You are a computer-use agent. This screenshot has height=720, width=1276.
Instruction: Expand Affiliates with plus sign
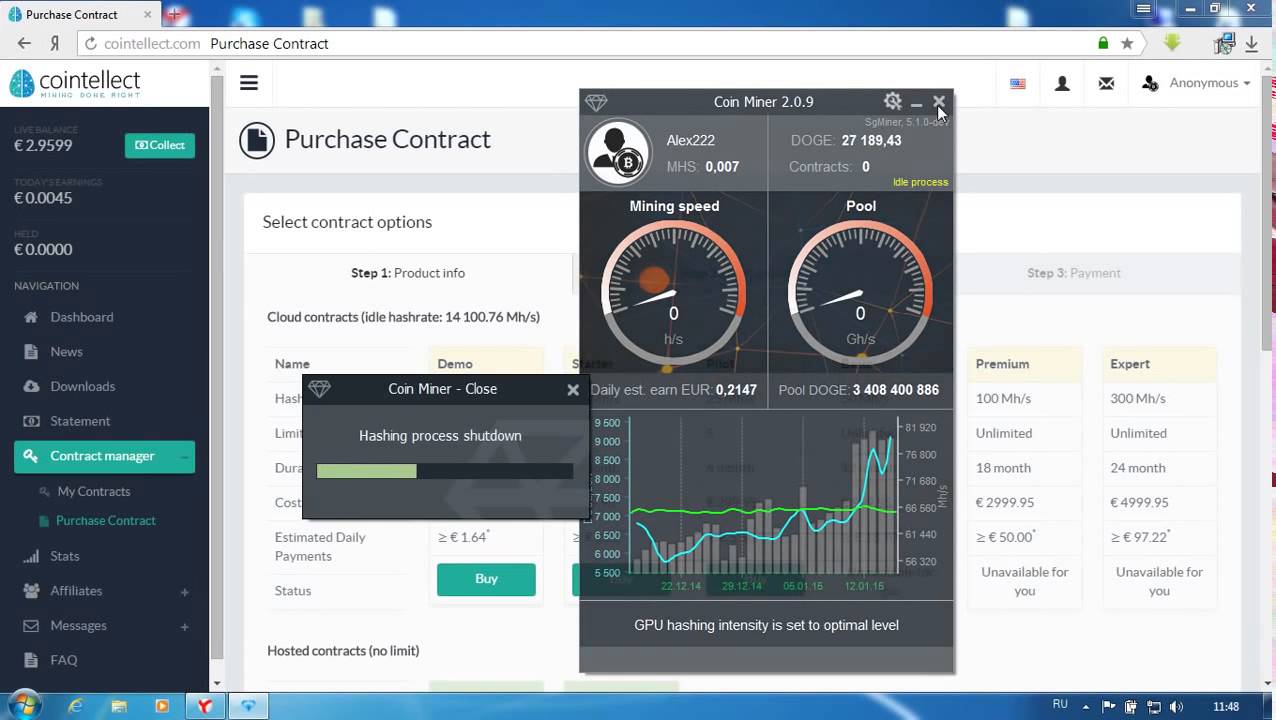pyautogui.click(x=184, y=591)
